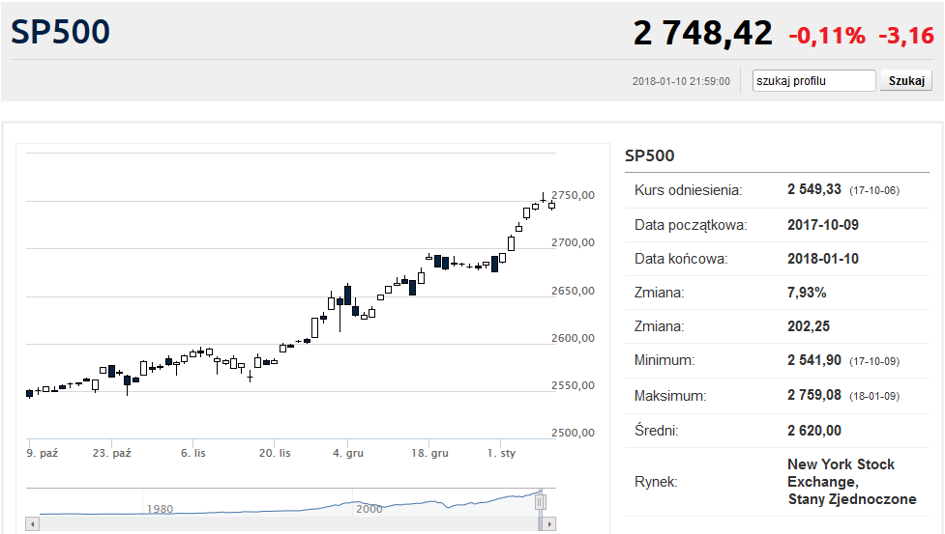Click the Minimum value 2 541,90
Image resolution: width=945 pixels, height=534 pixels.
(x=815, y=361)
